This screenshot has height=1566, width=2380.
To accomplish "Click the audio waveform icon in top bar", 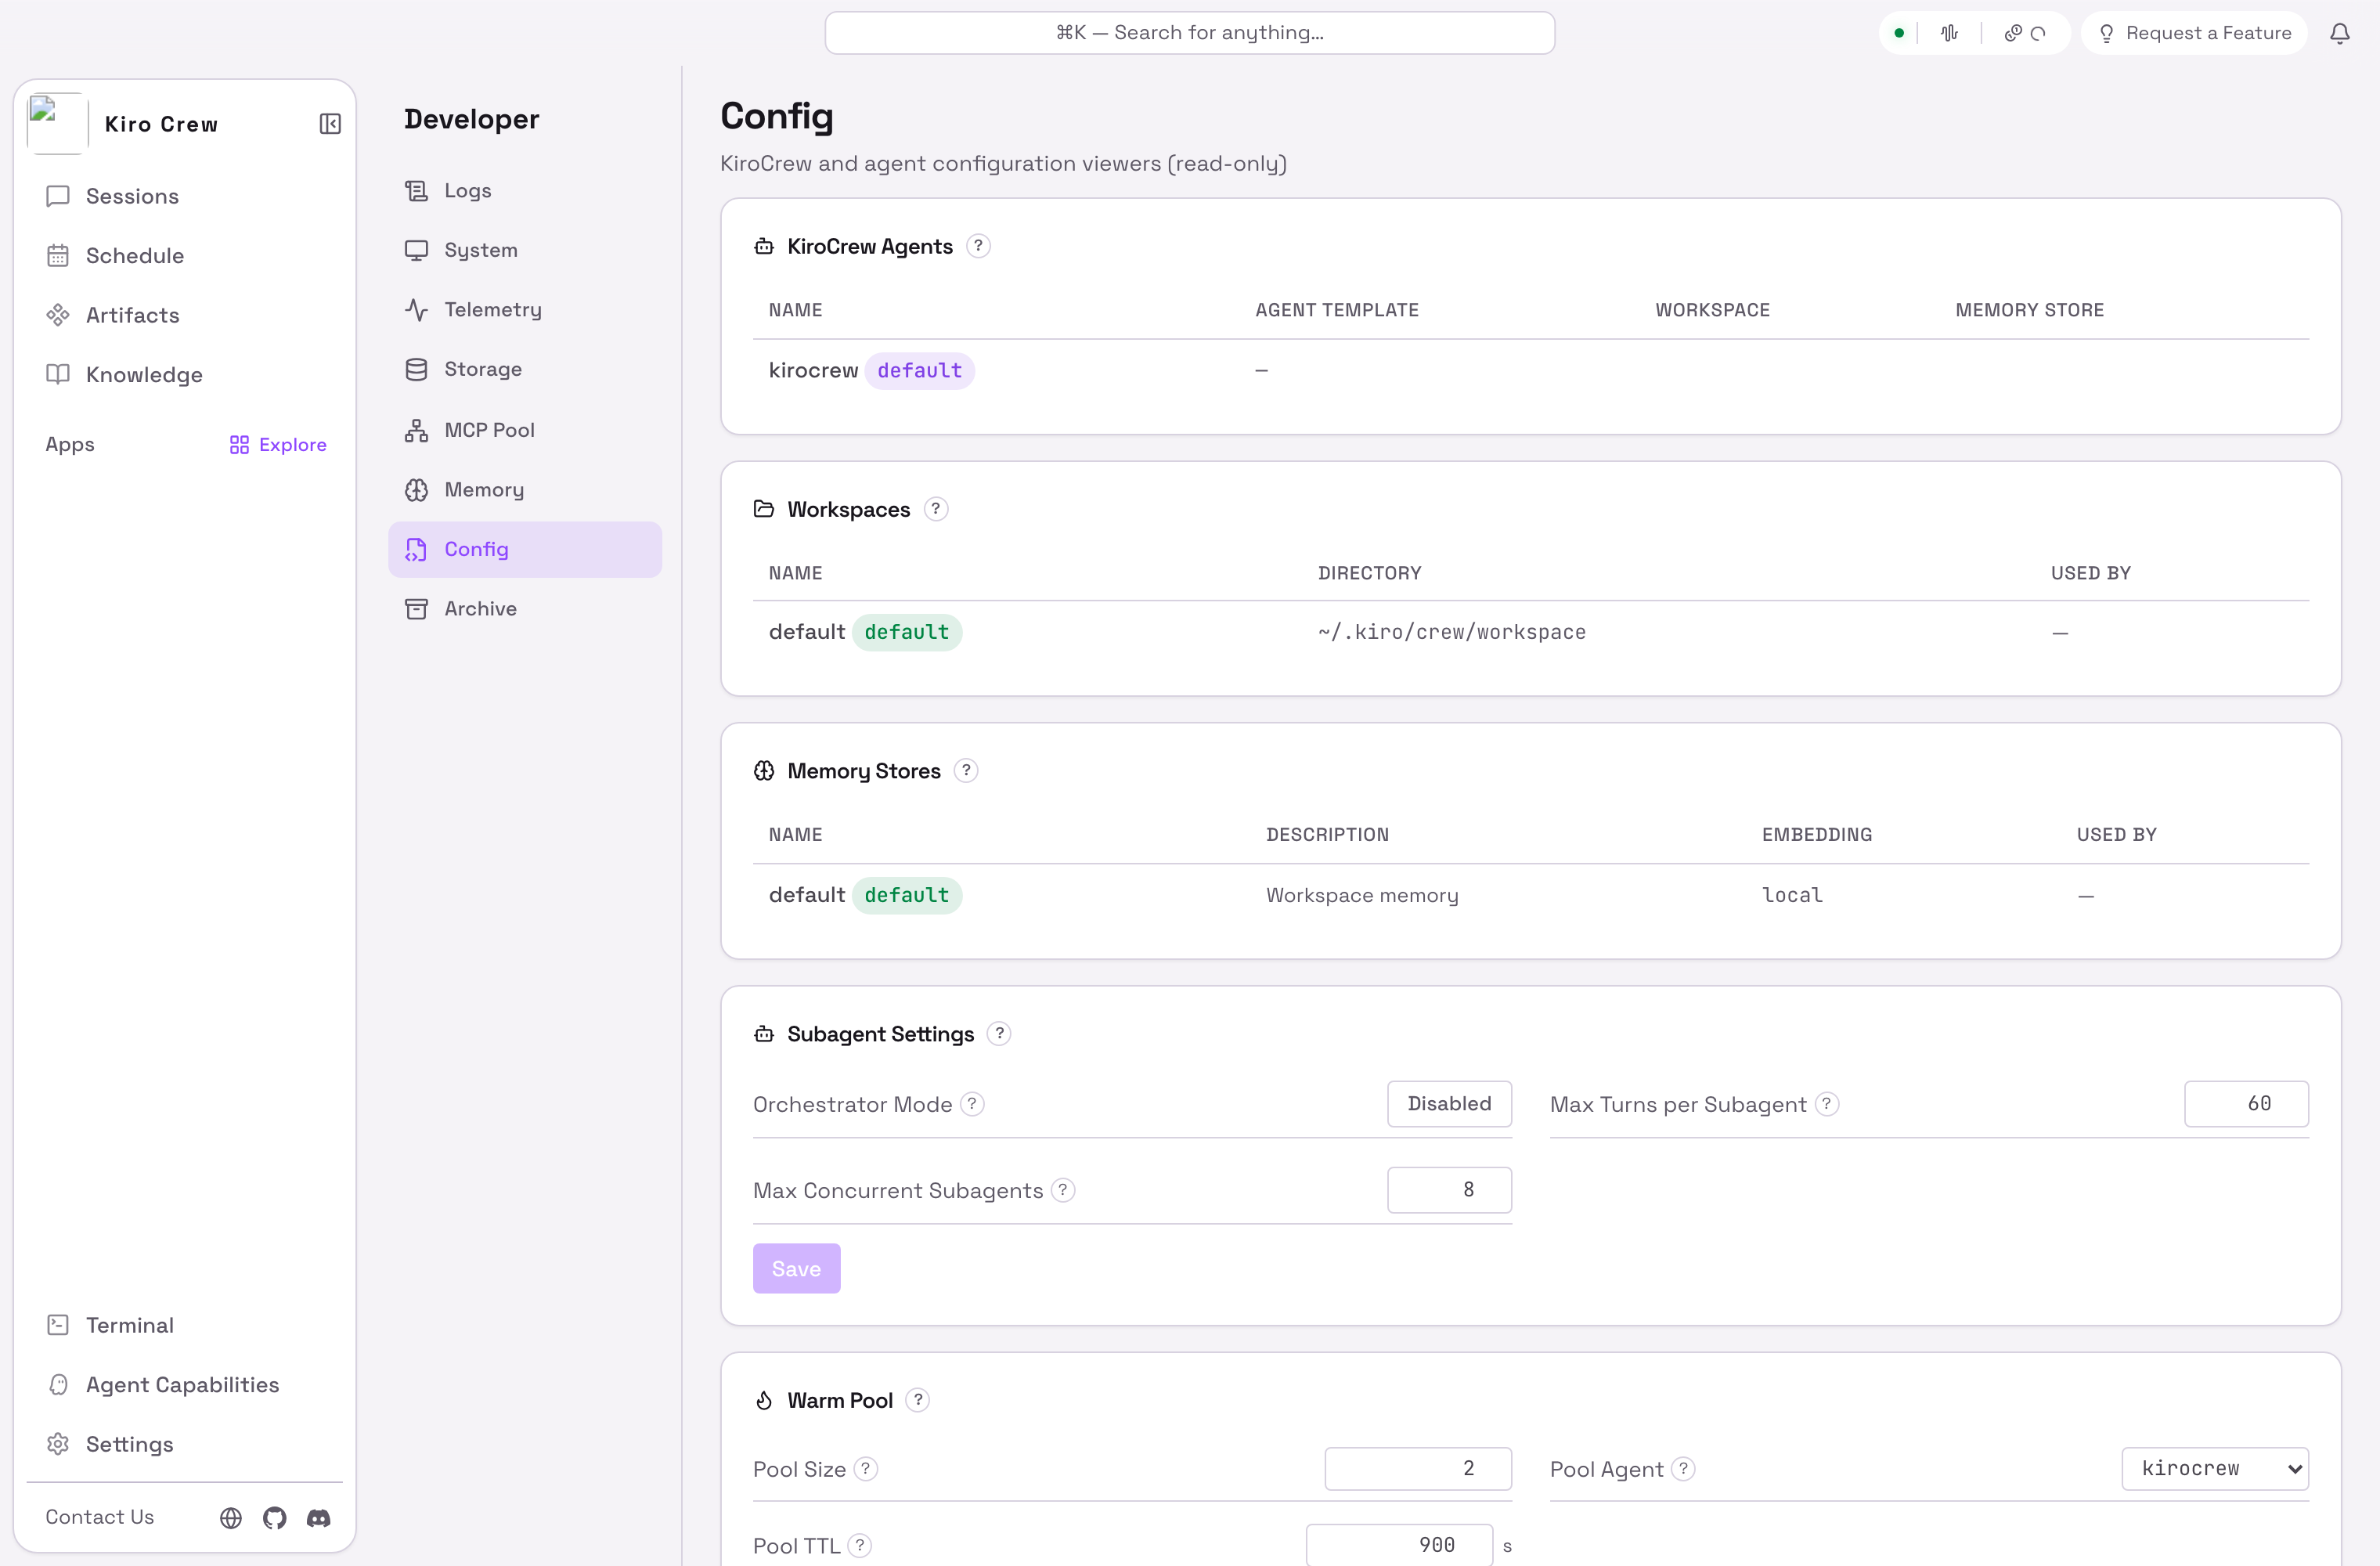I will [1949, 33].
